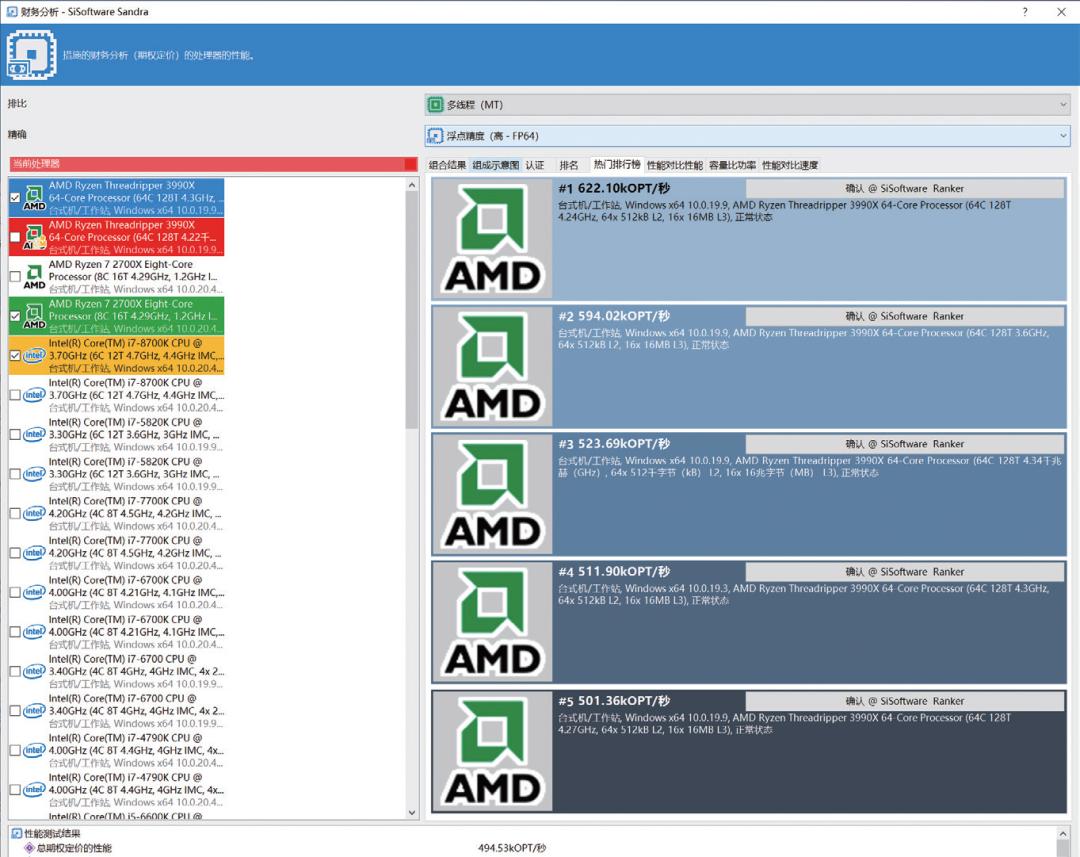Click the 494.53kOPT/秒 value in the bottom panel
The width and height of the screenshot is (1080, 857).
coord(512,848)
